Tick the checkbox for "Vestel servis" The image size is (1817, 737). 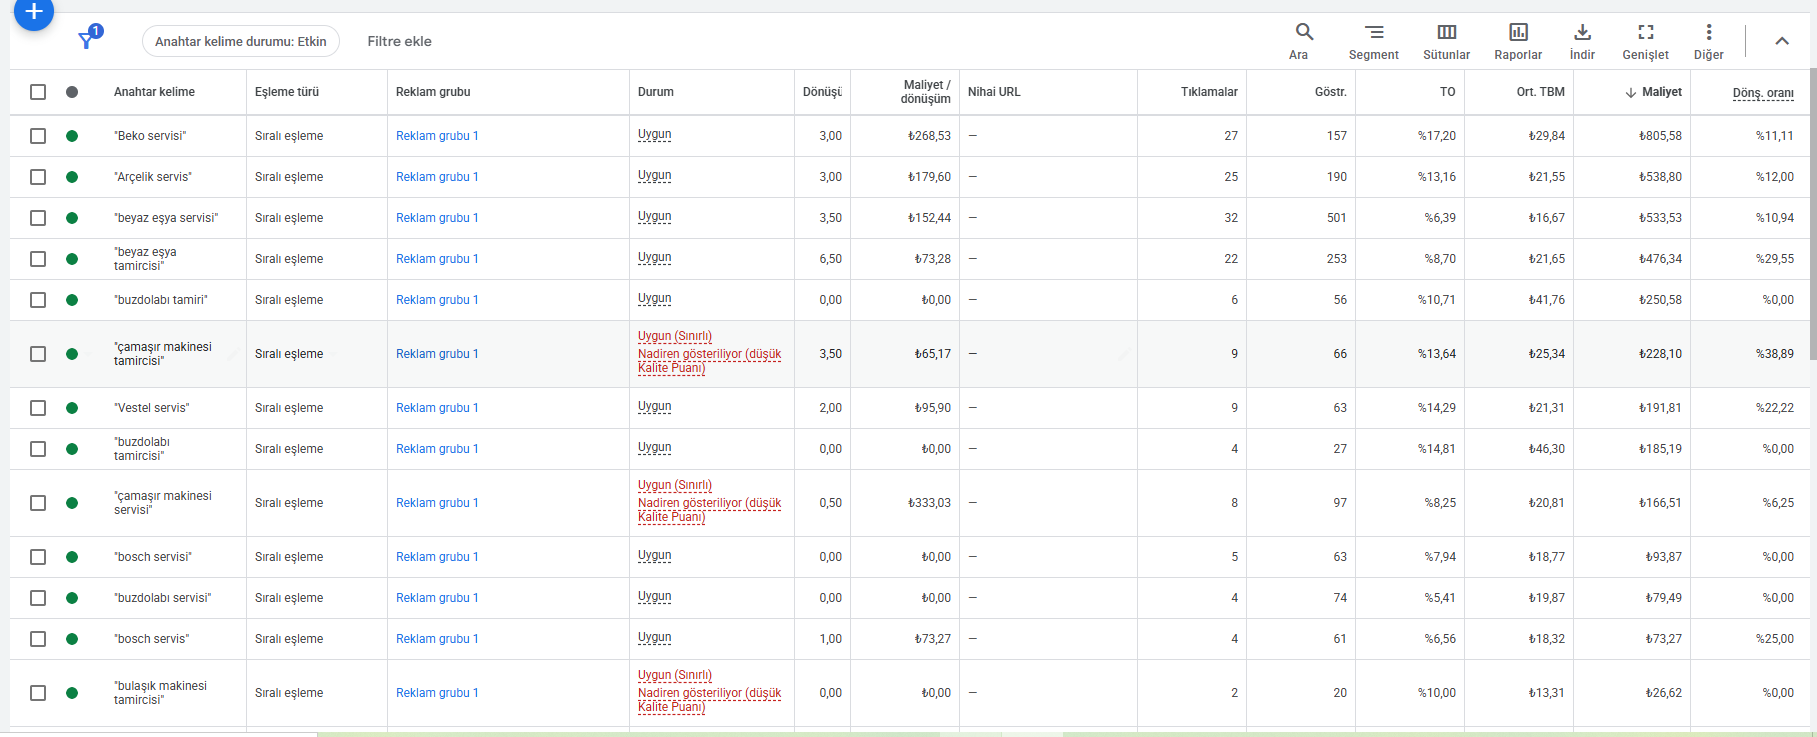tap(38, 408)
